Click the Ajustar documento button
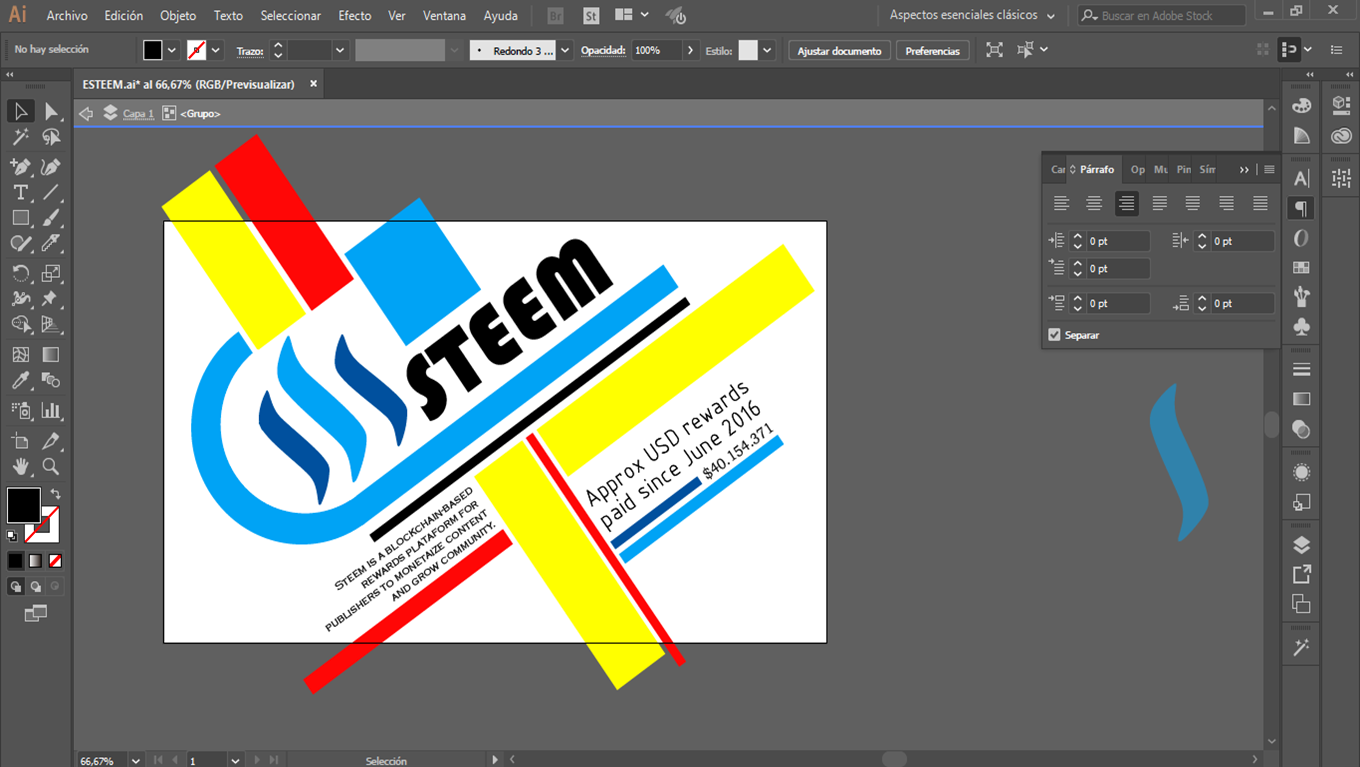The height and width of the screenshot is (767, 1360). 839,50
